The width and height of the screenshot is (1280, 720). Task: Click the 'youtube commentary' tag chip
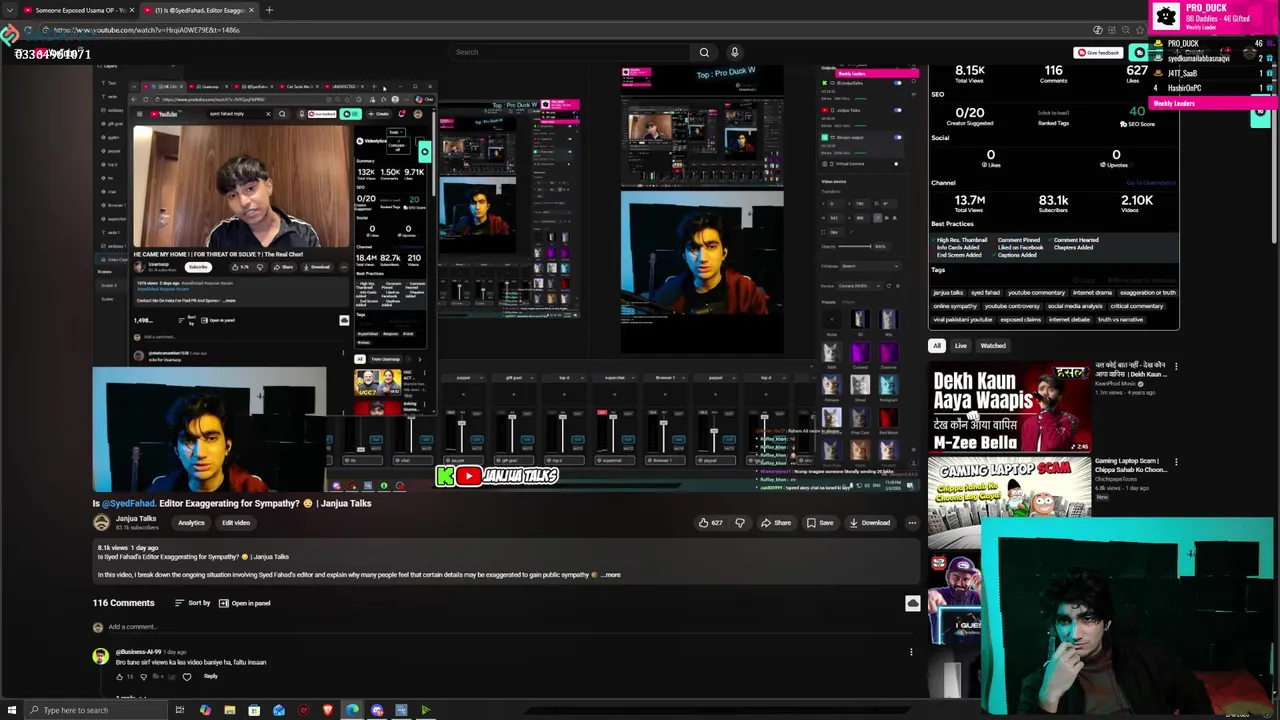click(x=1036, y=293)
